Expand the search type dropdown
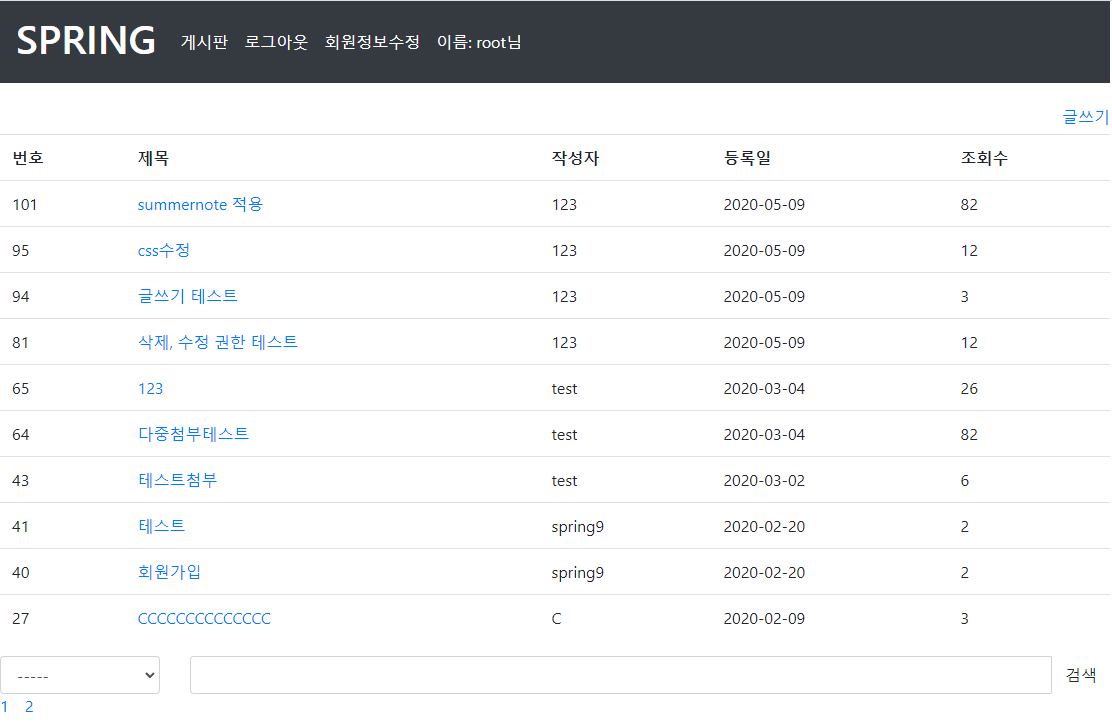Viewport: 1112px width, 728px height. (x=80, y=676)
